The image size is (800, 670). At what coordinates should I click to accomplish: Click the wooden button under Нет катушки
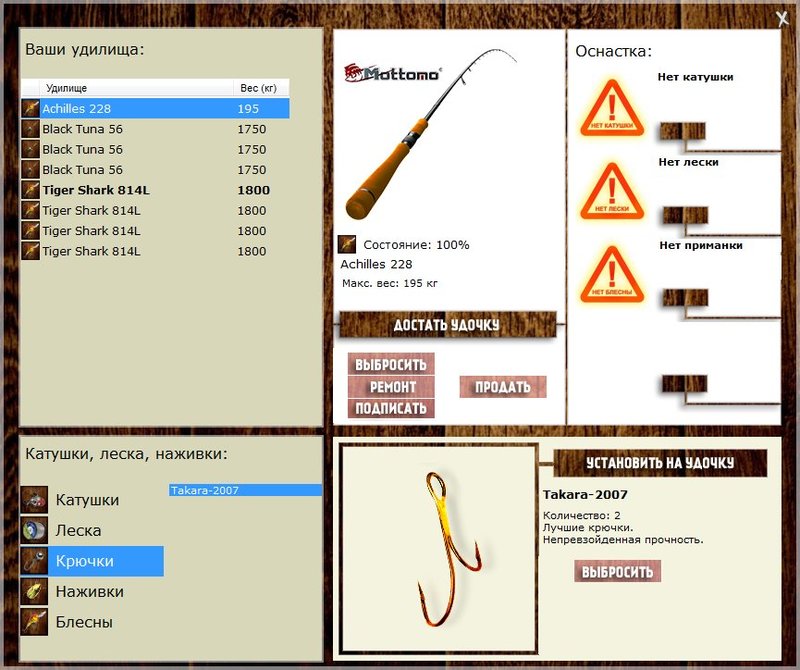point(683,131)
